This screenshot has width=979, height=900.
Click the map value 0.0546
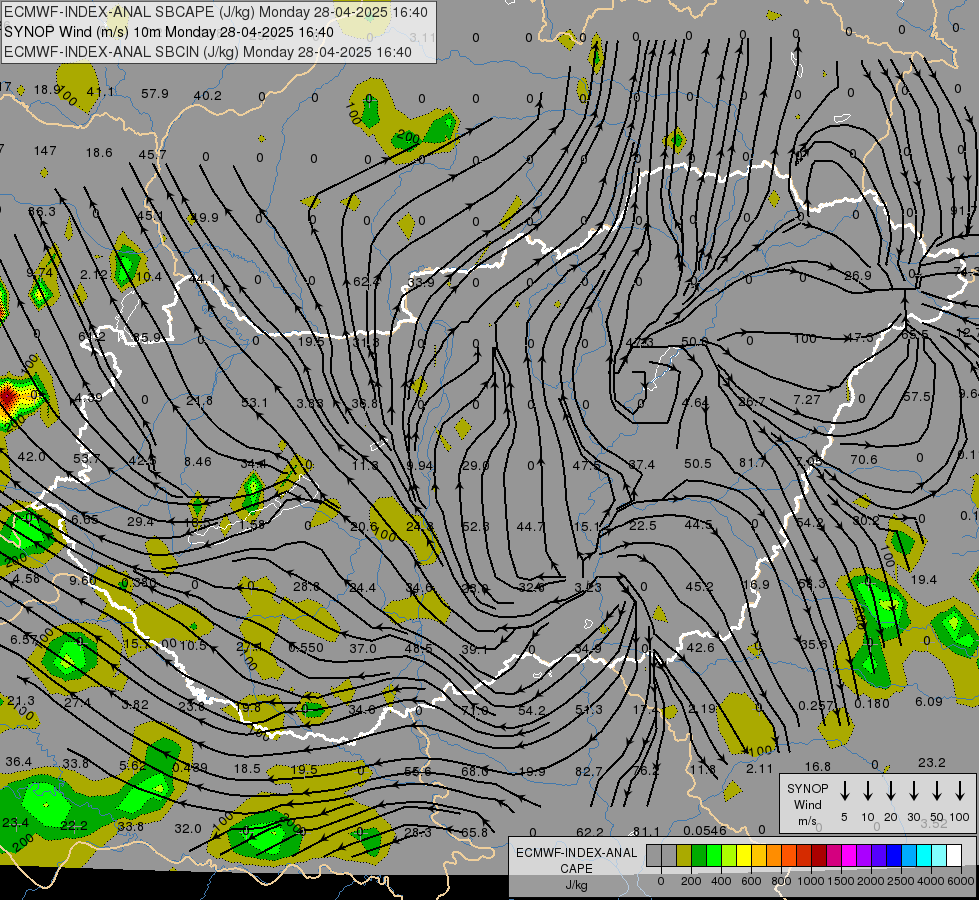(x=705, y=830)
